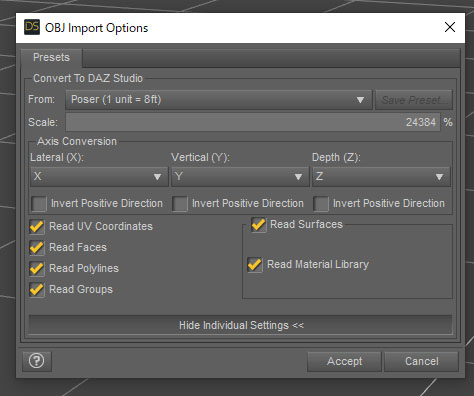Click the Scale: label
Viewport: 474px width, 396px height.
(x=43, y=122)
